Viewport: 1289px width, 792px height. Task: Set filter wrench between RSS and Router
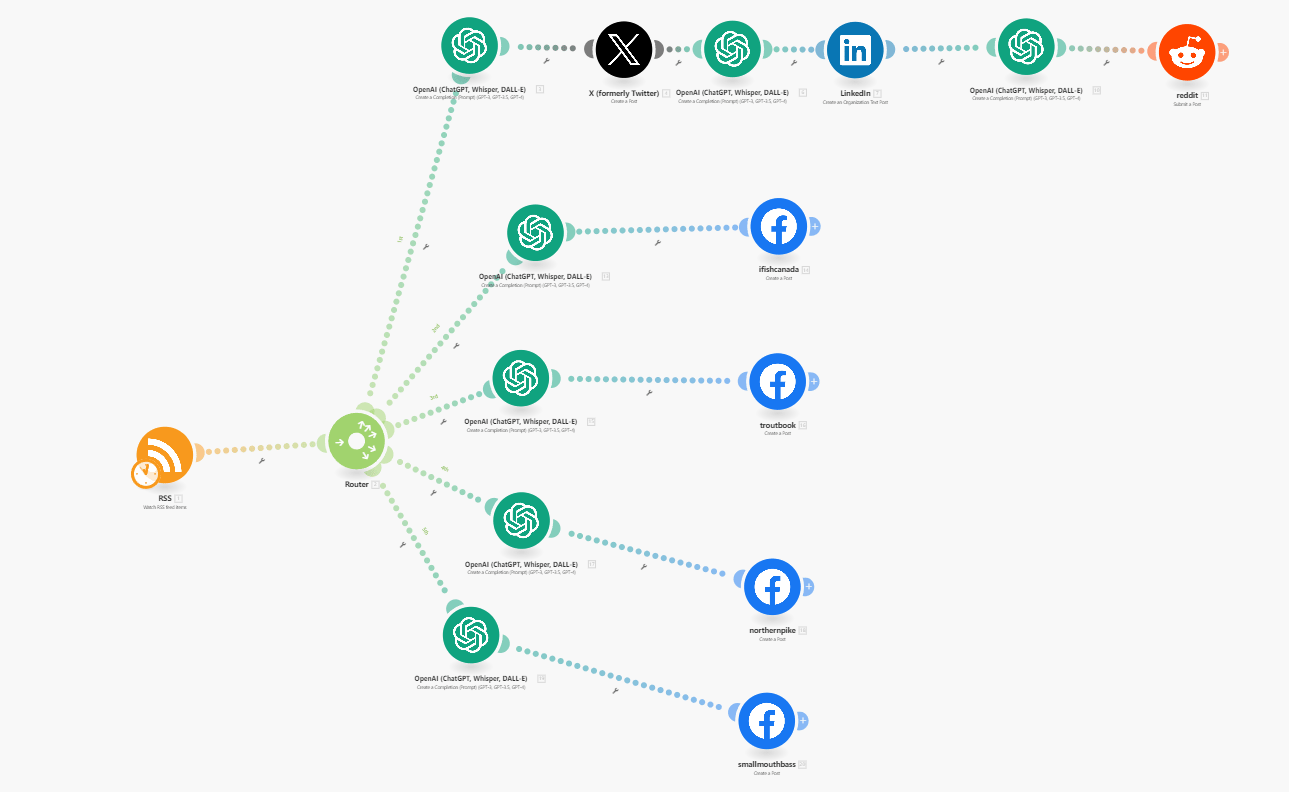click(x=261, y=461)
